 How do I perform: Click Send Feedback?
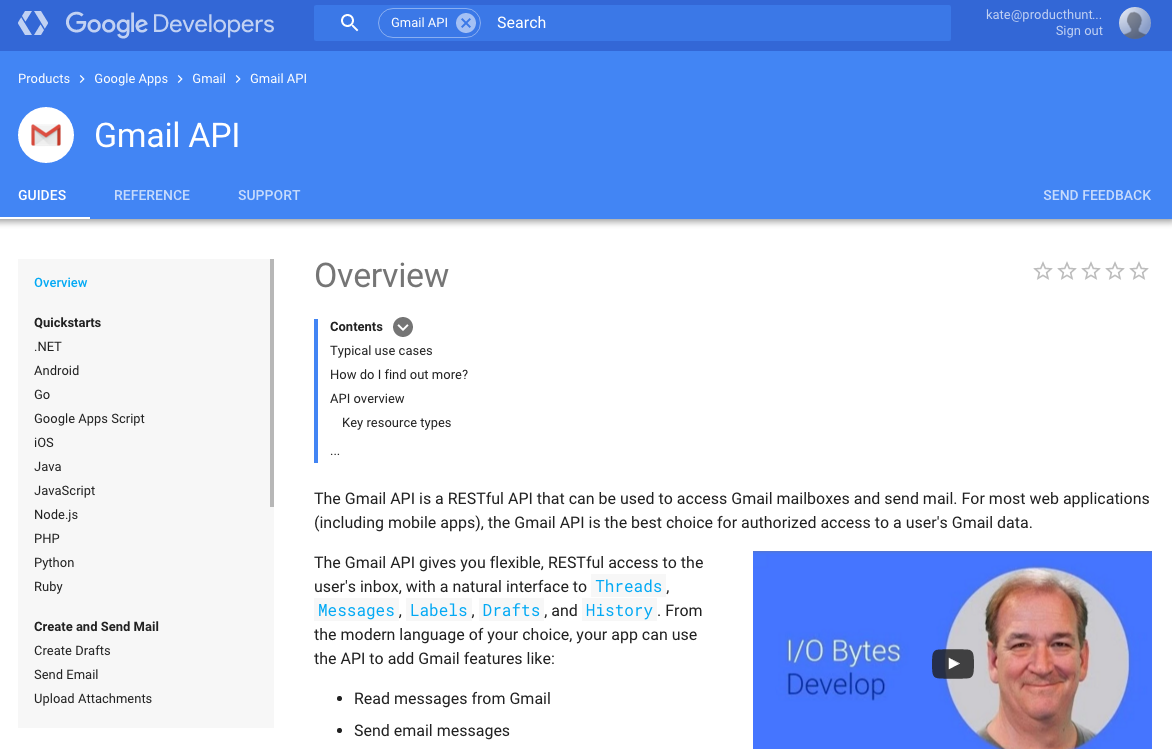[x=1097, y=195]
